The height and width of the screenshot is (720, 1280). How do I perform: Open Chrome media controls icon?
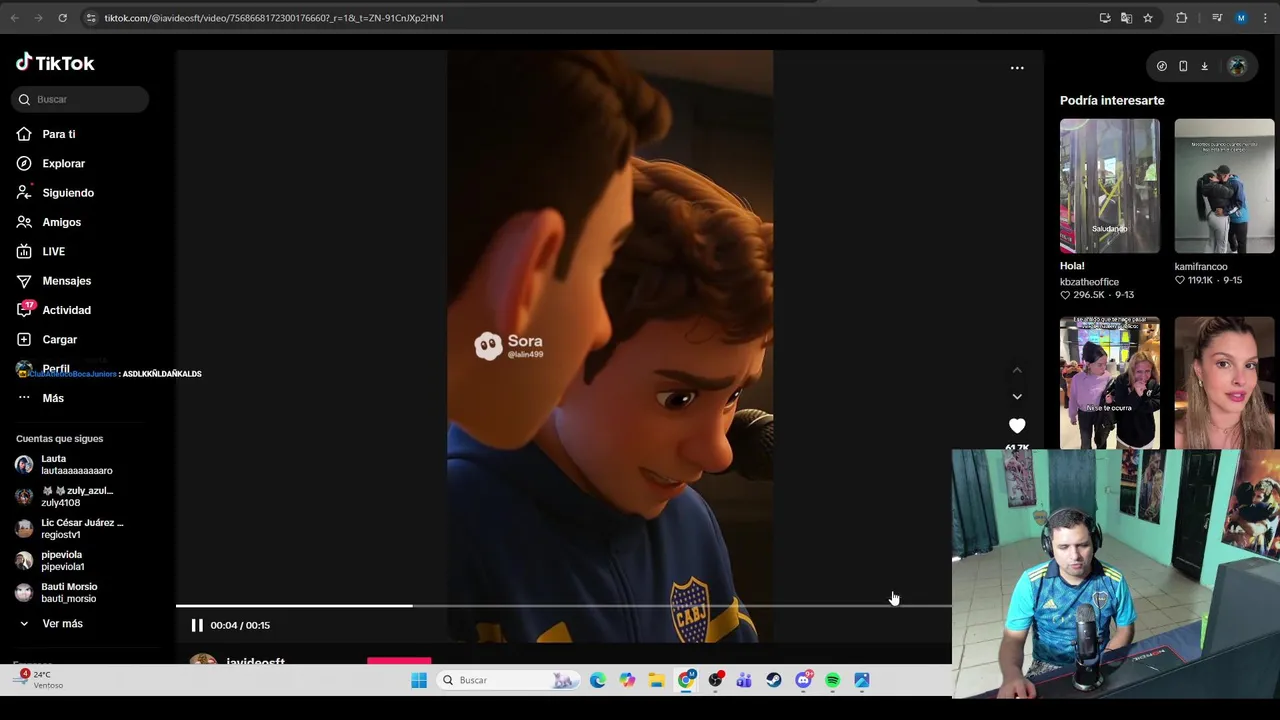coord(1217,18)
